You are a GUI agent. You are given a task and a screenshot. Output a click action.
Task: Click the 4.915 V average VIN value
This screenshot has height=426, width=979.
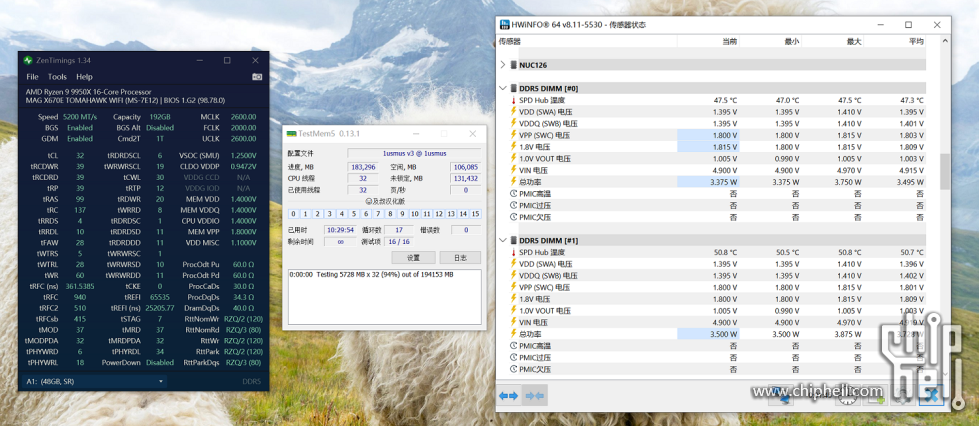(x=912, y=170)
